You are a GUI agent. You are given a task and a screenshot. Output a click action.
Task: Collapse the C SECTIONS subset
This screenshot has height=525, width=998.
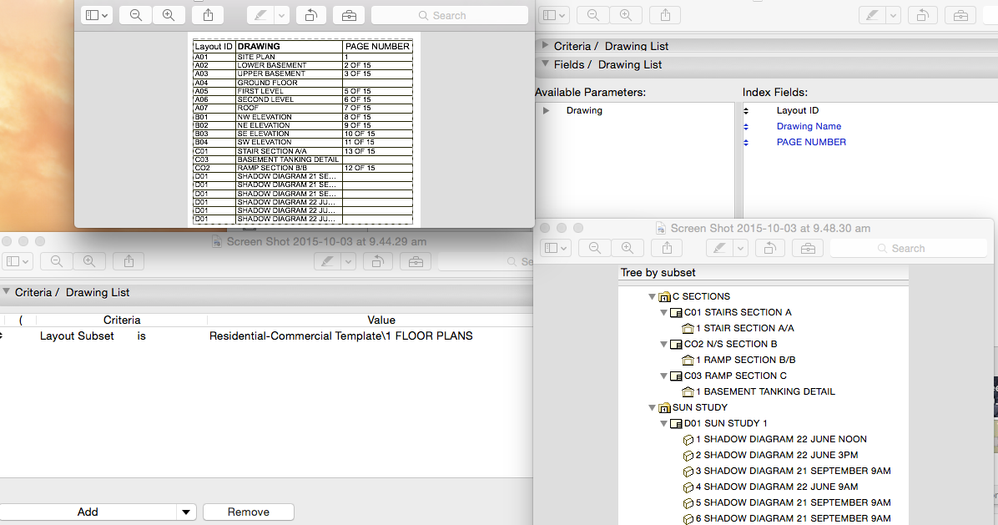point(652,297)
